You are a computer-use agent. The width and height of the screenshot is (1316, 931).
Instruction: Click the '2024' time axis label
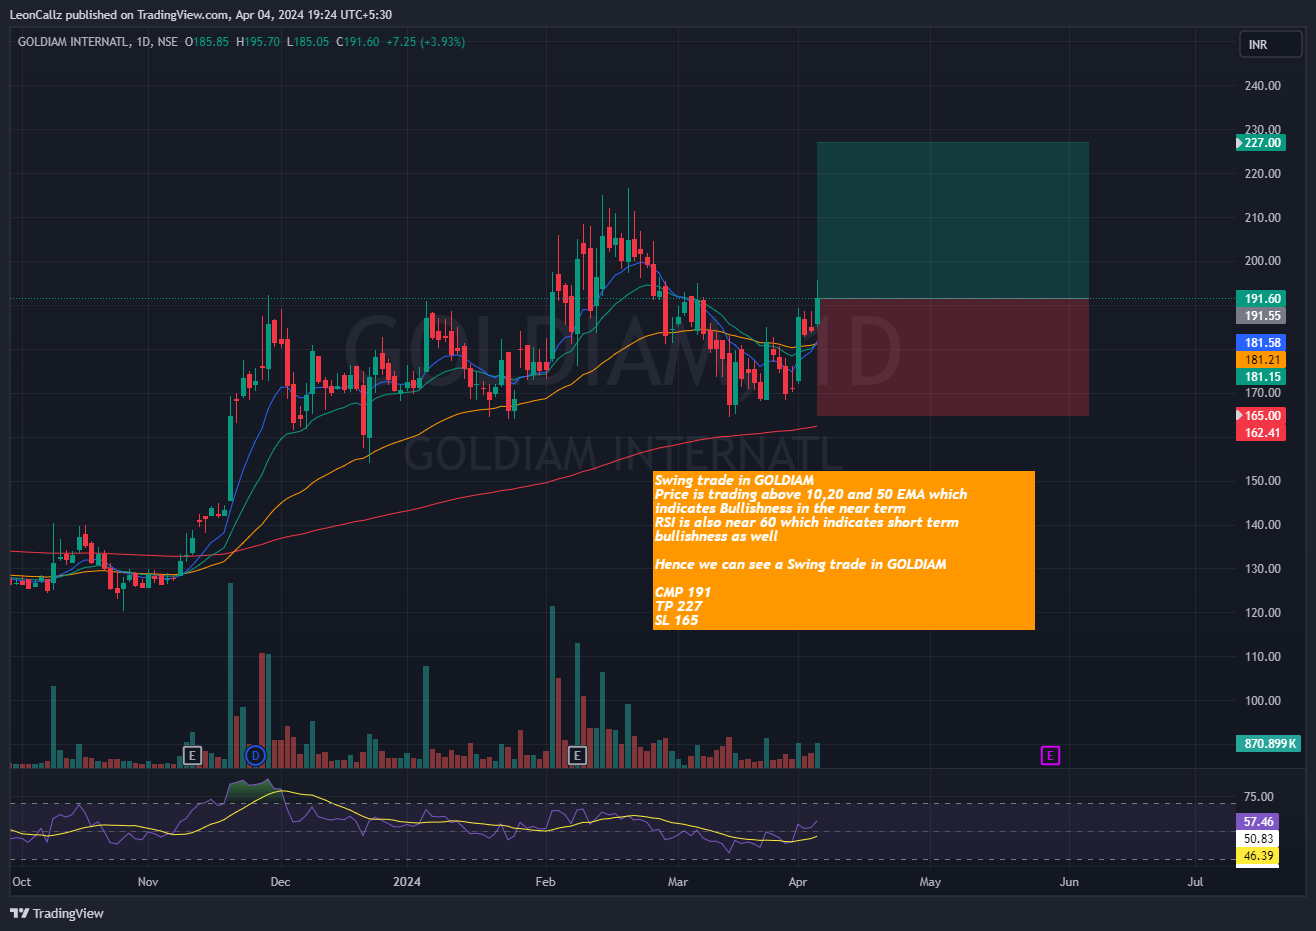[407, 882]
